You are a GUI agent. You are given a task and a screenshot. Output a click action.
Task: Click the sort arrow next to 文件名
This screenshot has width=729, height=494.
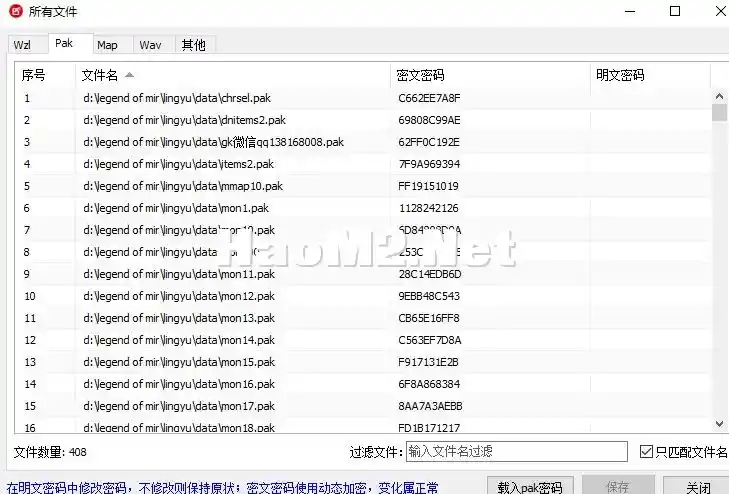130,75
